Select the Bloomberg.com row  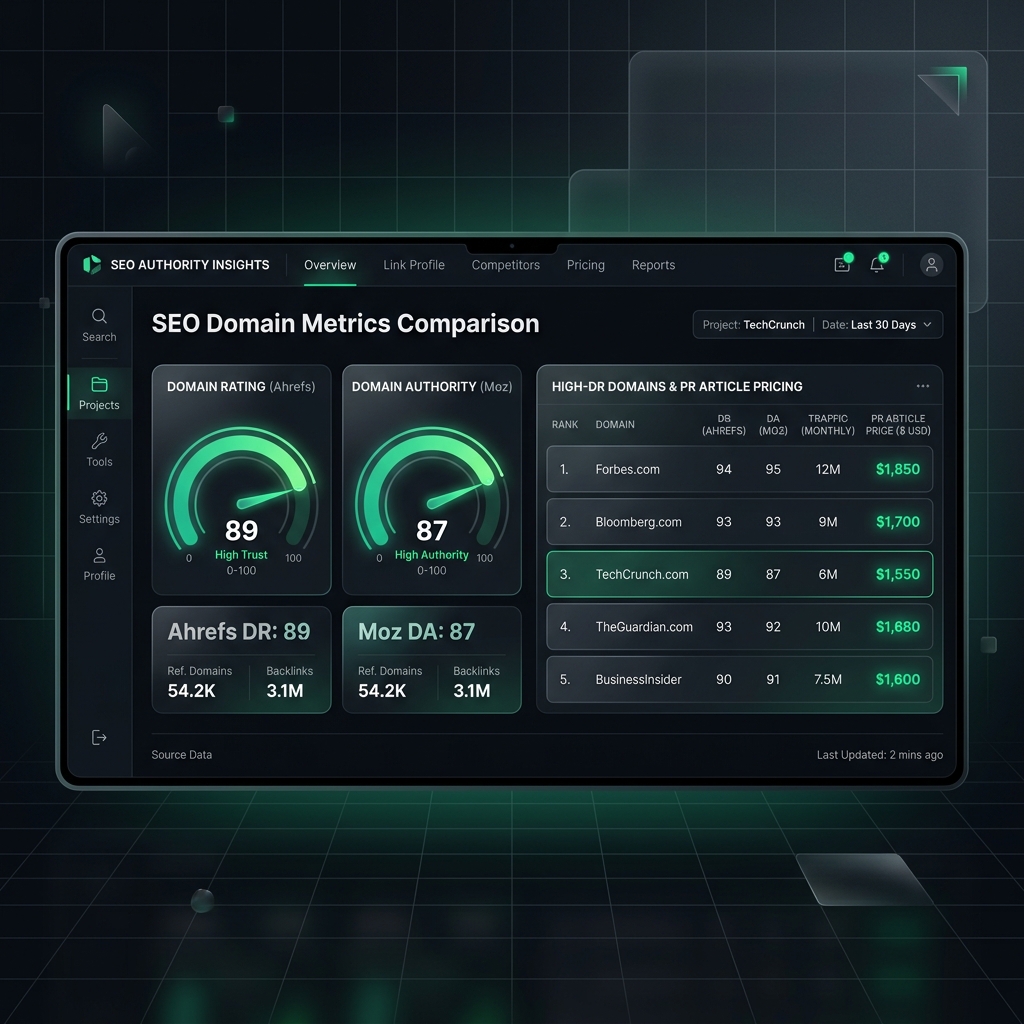click(739, 522)
